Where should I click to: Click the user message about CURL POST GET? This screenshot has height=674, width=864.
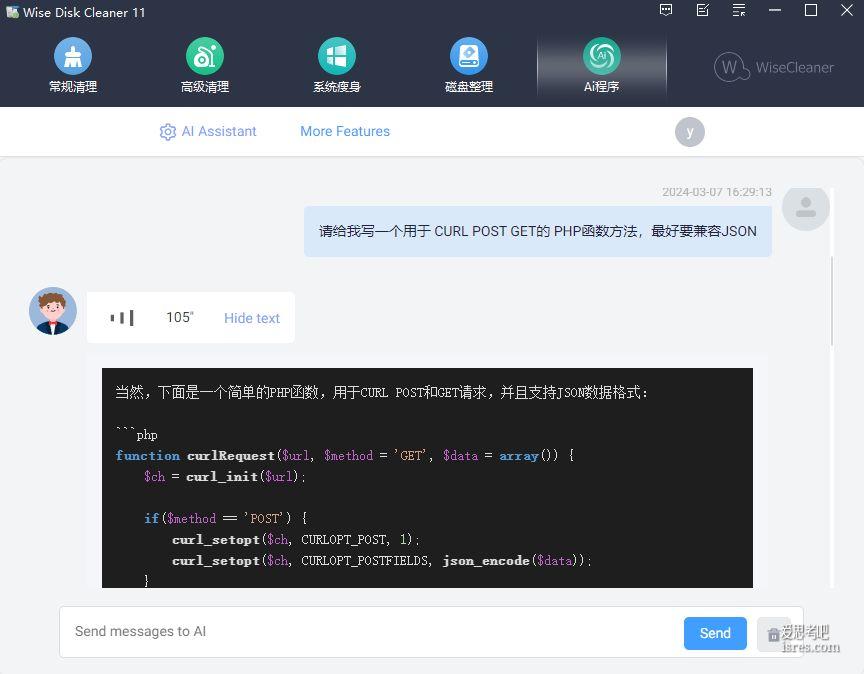point(538,231)
